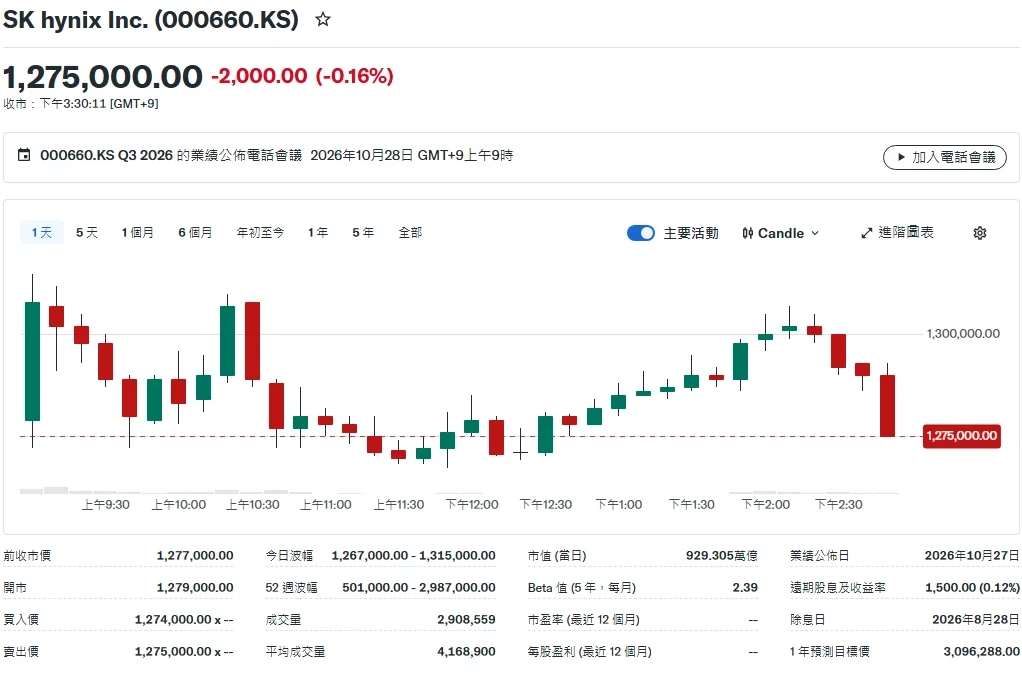Show 年初至今 year-to-date range
Viewport: 1022px width, 676px height.
(x=260, y=232)
